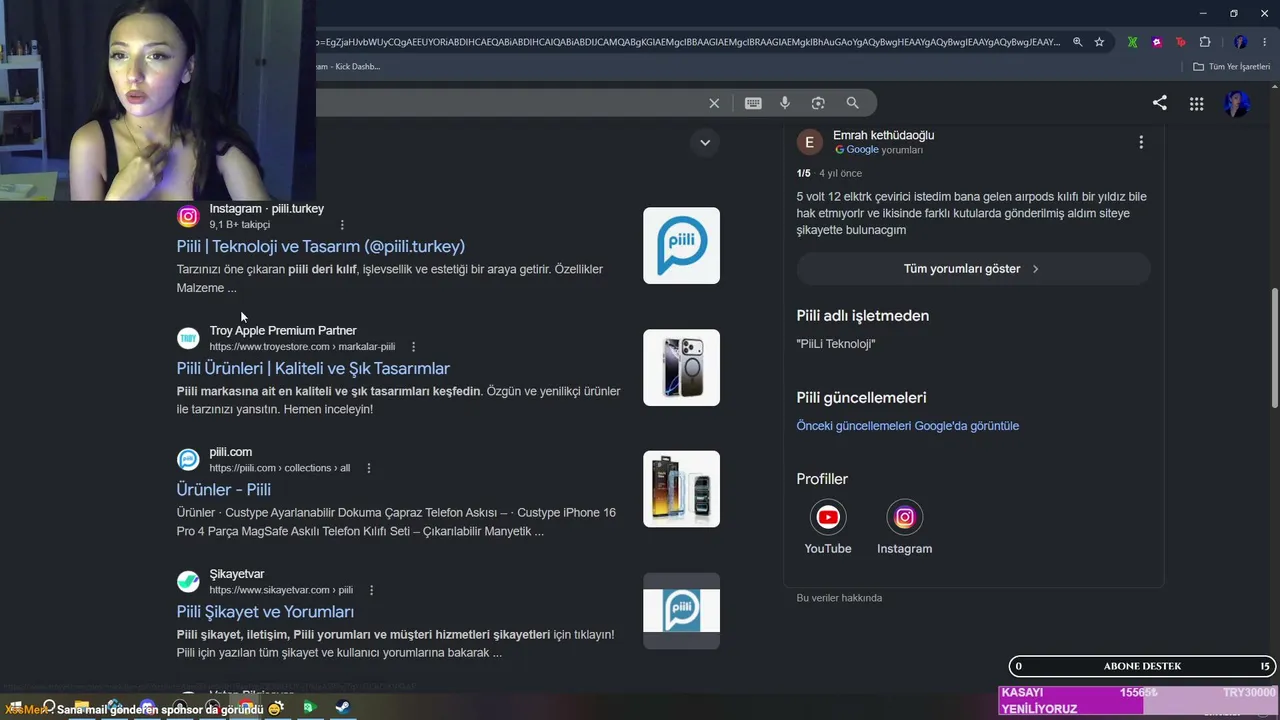1280x720 pixels.
Task: Search by image with the Lens icon
Action: (818, 103)
